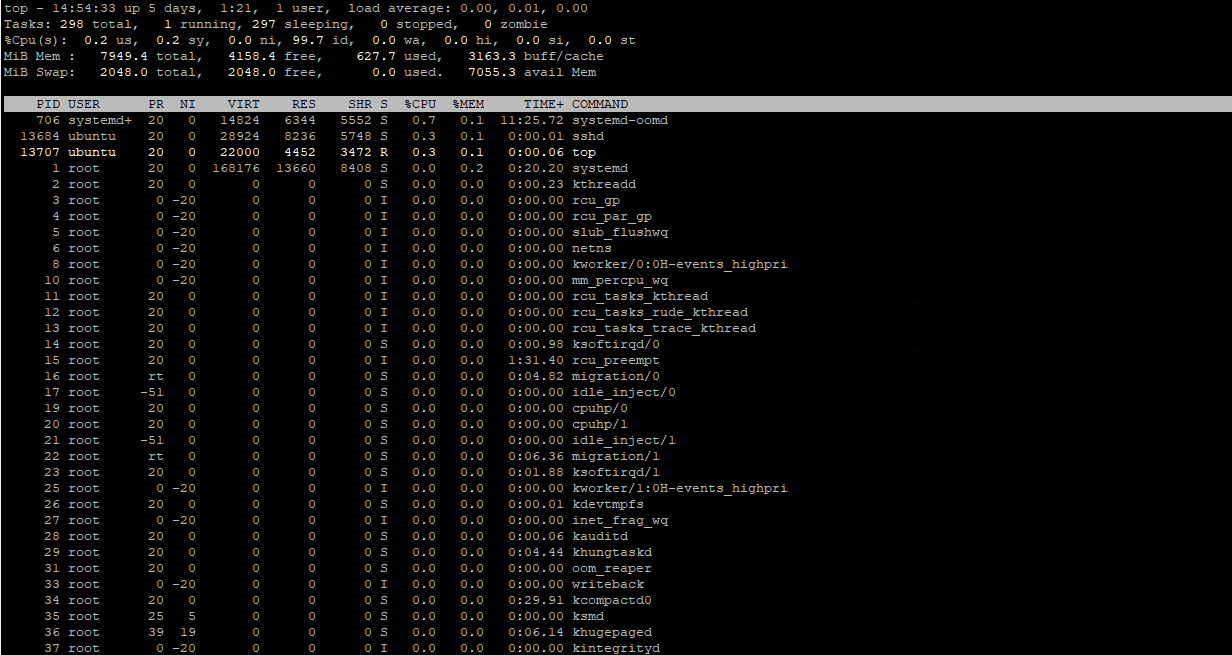This screenshot has height=655, width=1232.
Task: Select kworker/0:0H-events_highpri command
Action: pos(680,264)
